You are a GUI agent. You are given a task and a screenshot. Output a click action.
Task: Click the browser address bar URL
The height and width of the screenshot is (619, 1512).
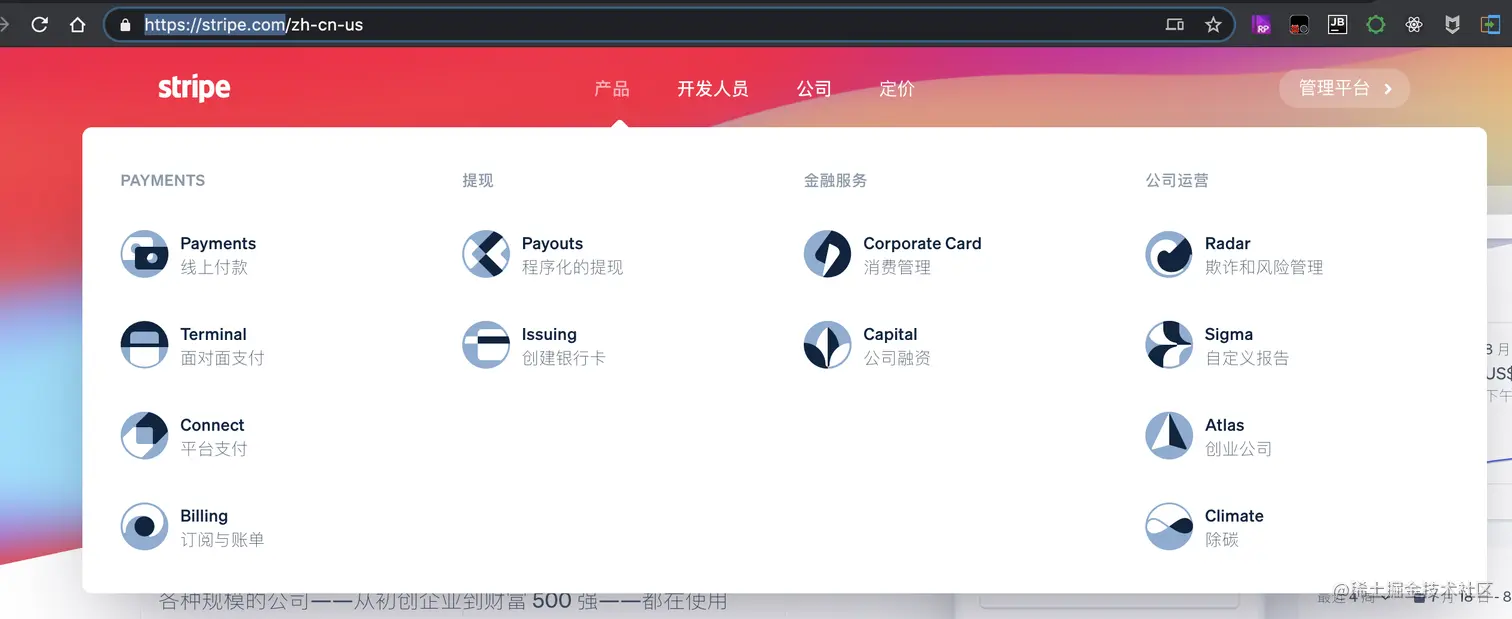254,25
